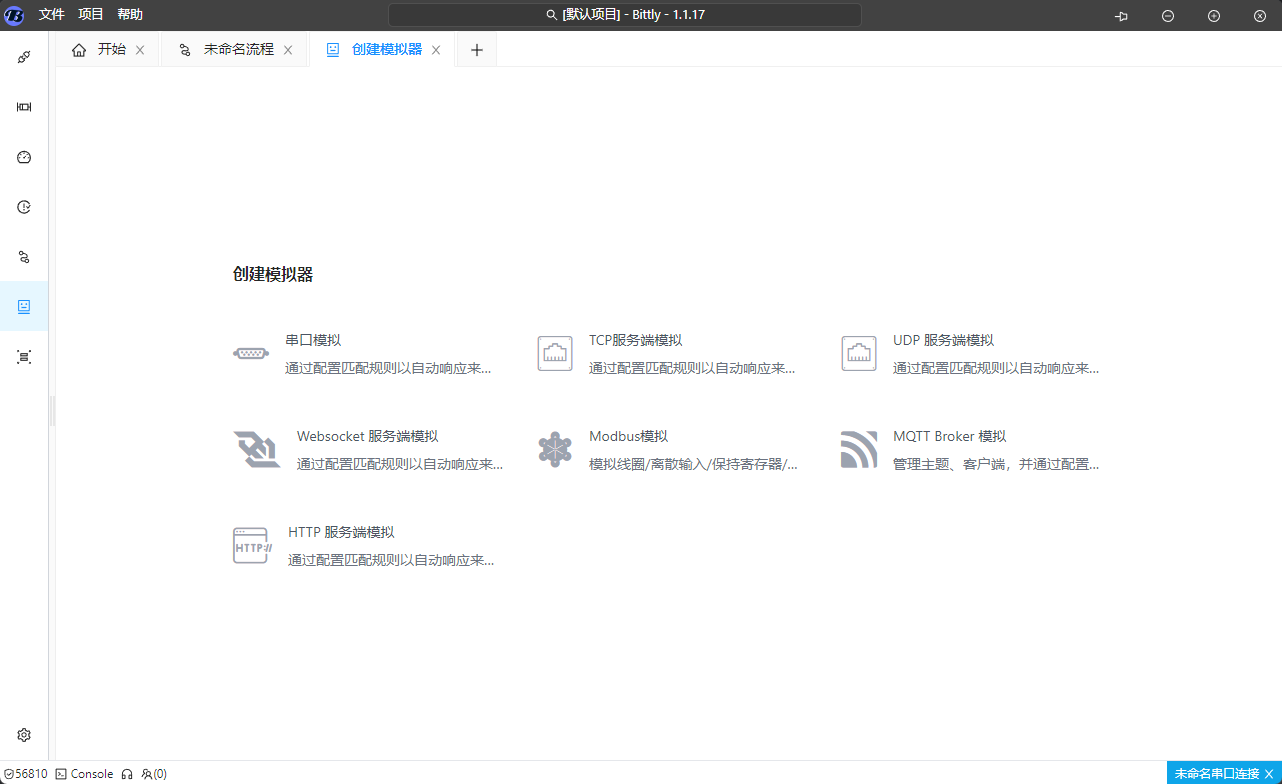
Task: Click the pin window icon in title bar
Action: (x=1122, y=16)
